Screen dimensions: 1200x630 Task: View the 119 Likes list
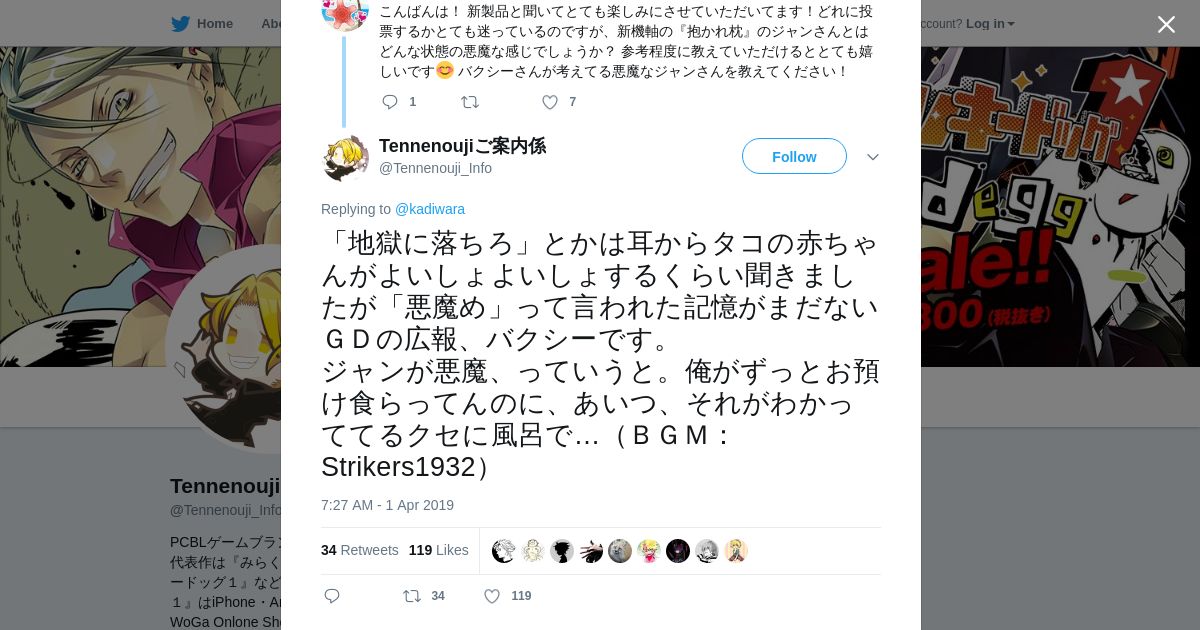pos(438,550)
